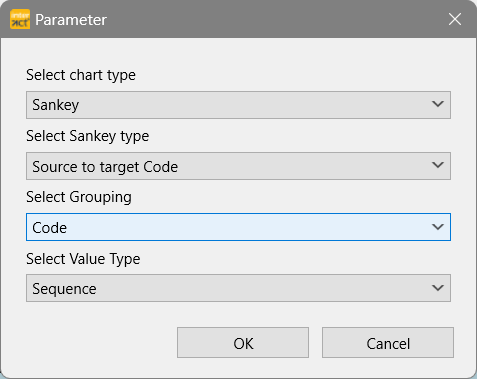
Task: Dismiss dialog using the Cancel button
Action: 388,343
